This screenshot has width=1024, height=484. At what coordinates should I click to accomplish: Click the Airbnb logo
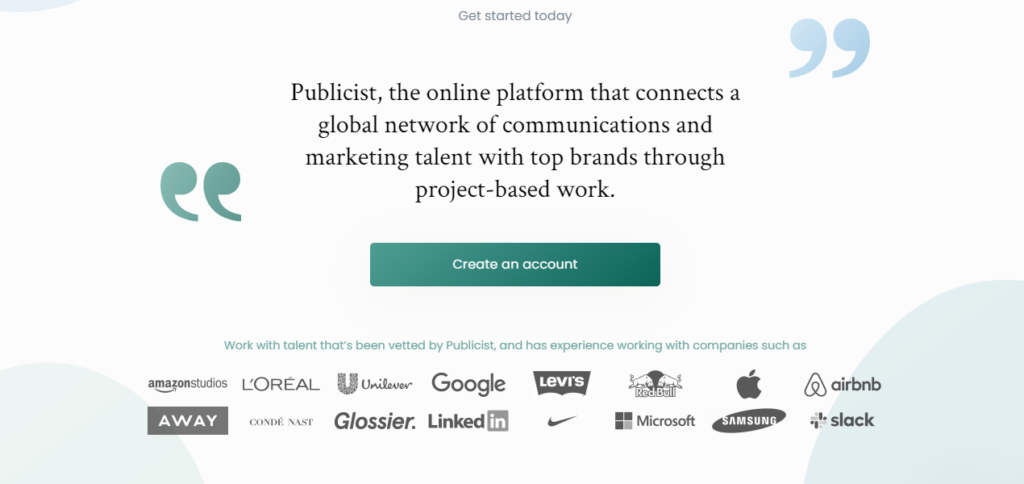[842, 384]
